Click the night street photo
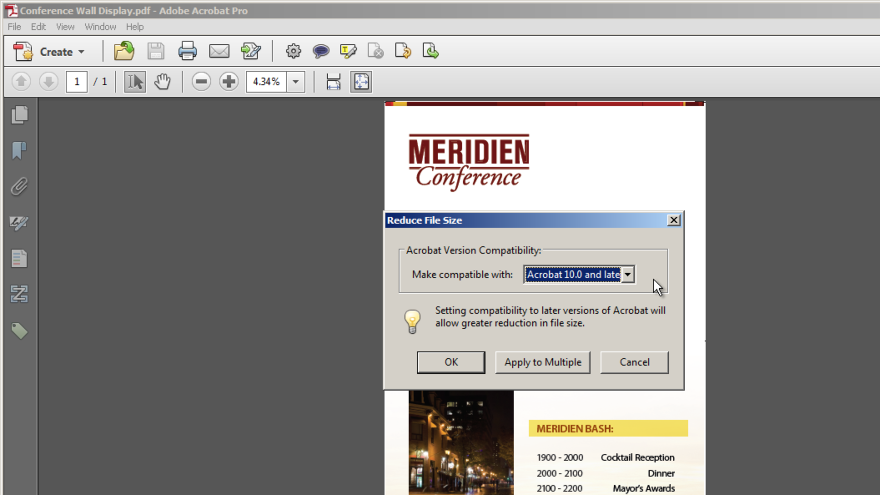 click(x=461, y=443)
